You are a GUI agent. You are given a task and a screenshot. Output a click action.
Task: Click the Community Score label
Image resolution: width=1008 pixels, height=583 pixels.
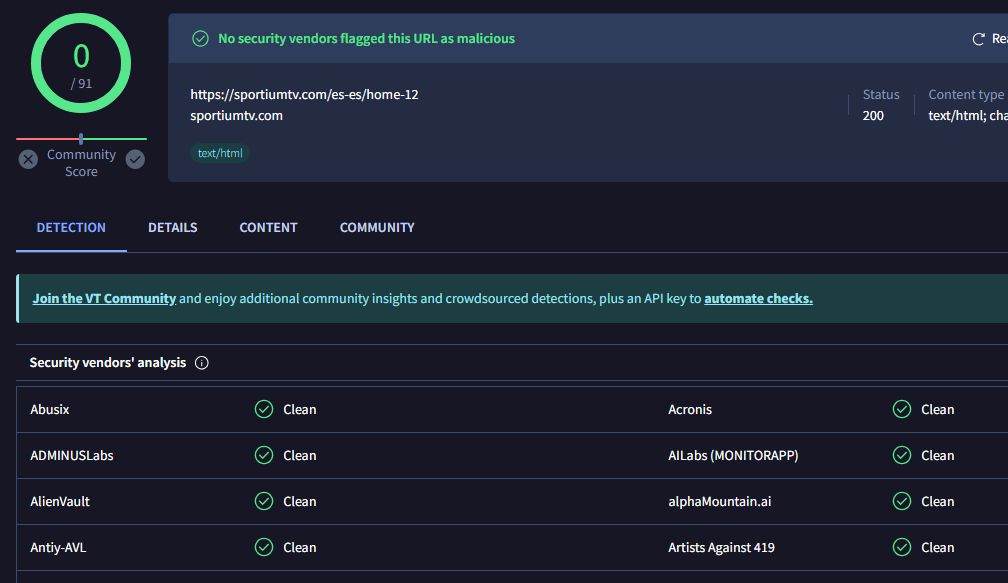[82, 163]
